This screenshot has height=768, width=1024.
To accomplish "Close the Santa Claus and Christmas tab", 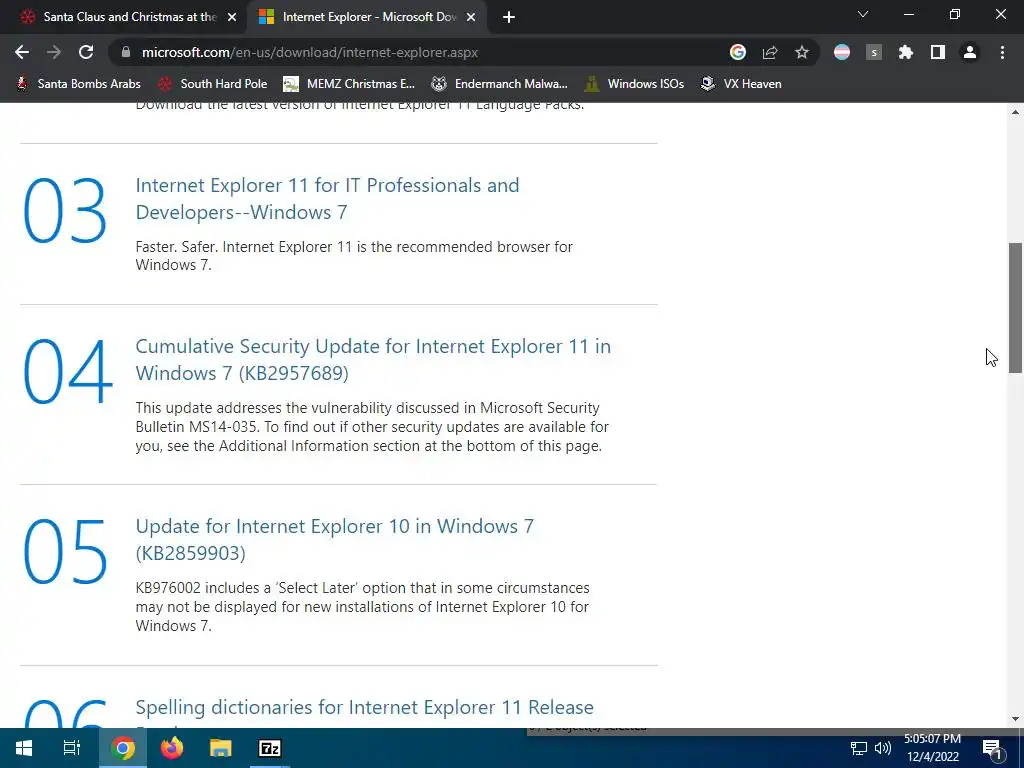I will click(232, 17).
